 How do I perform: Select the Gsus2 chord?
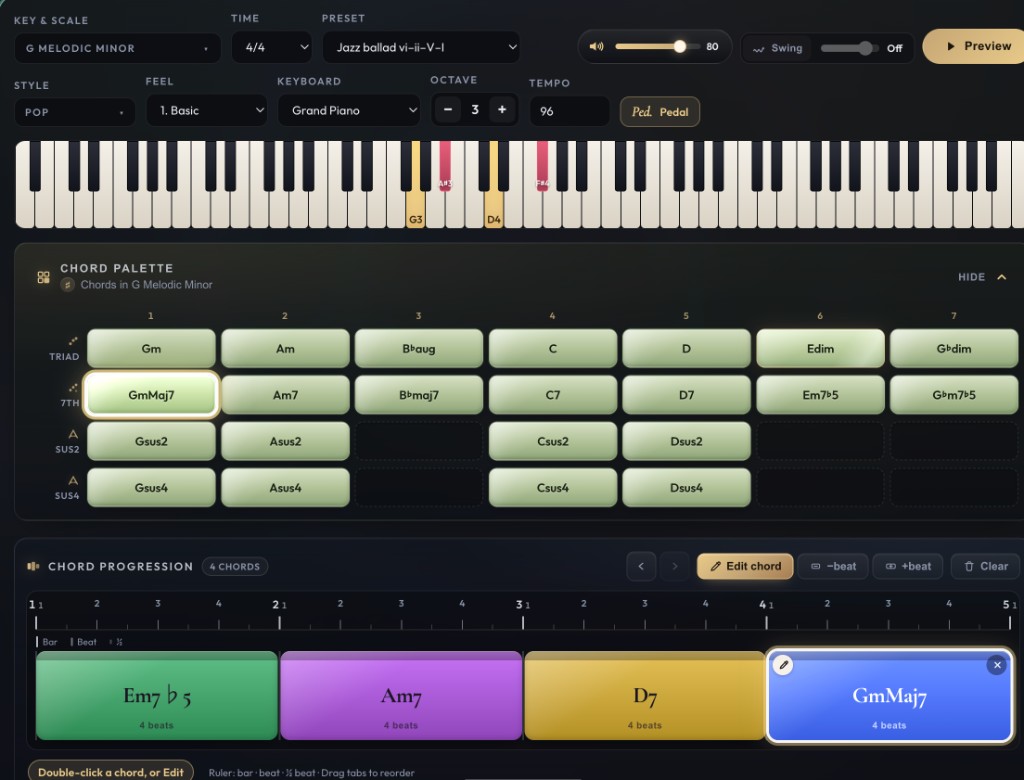151,442
